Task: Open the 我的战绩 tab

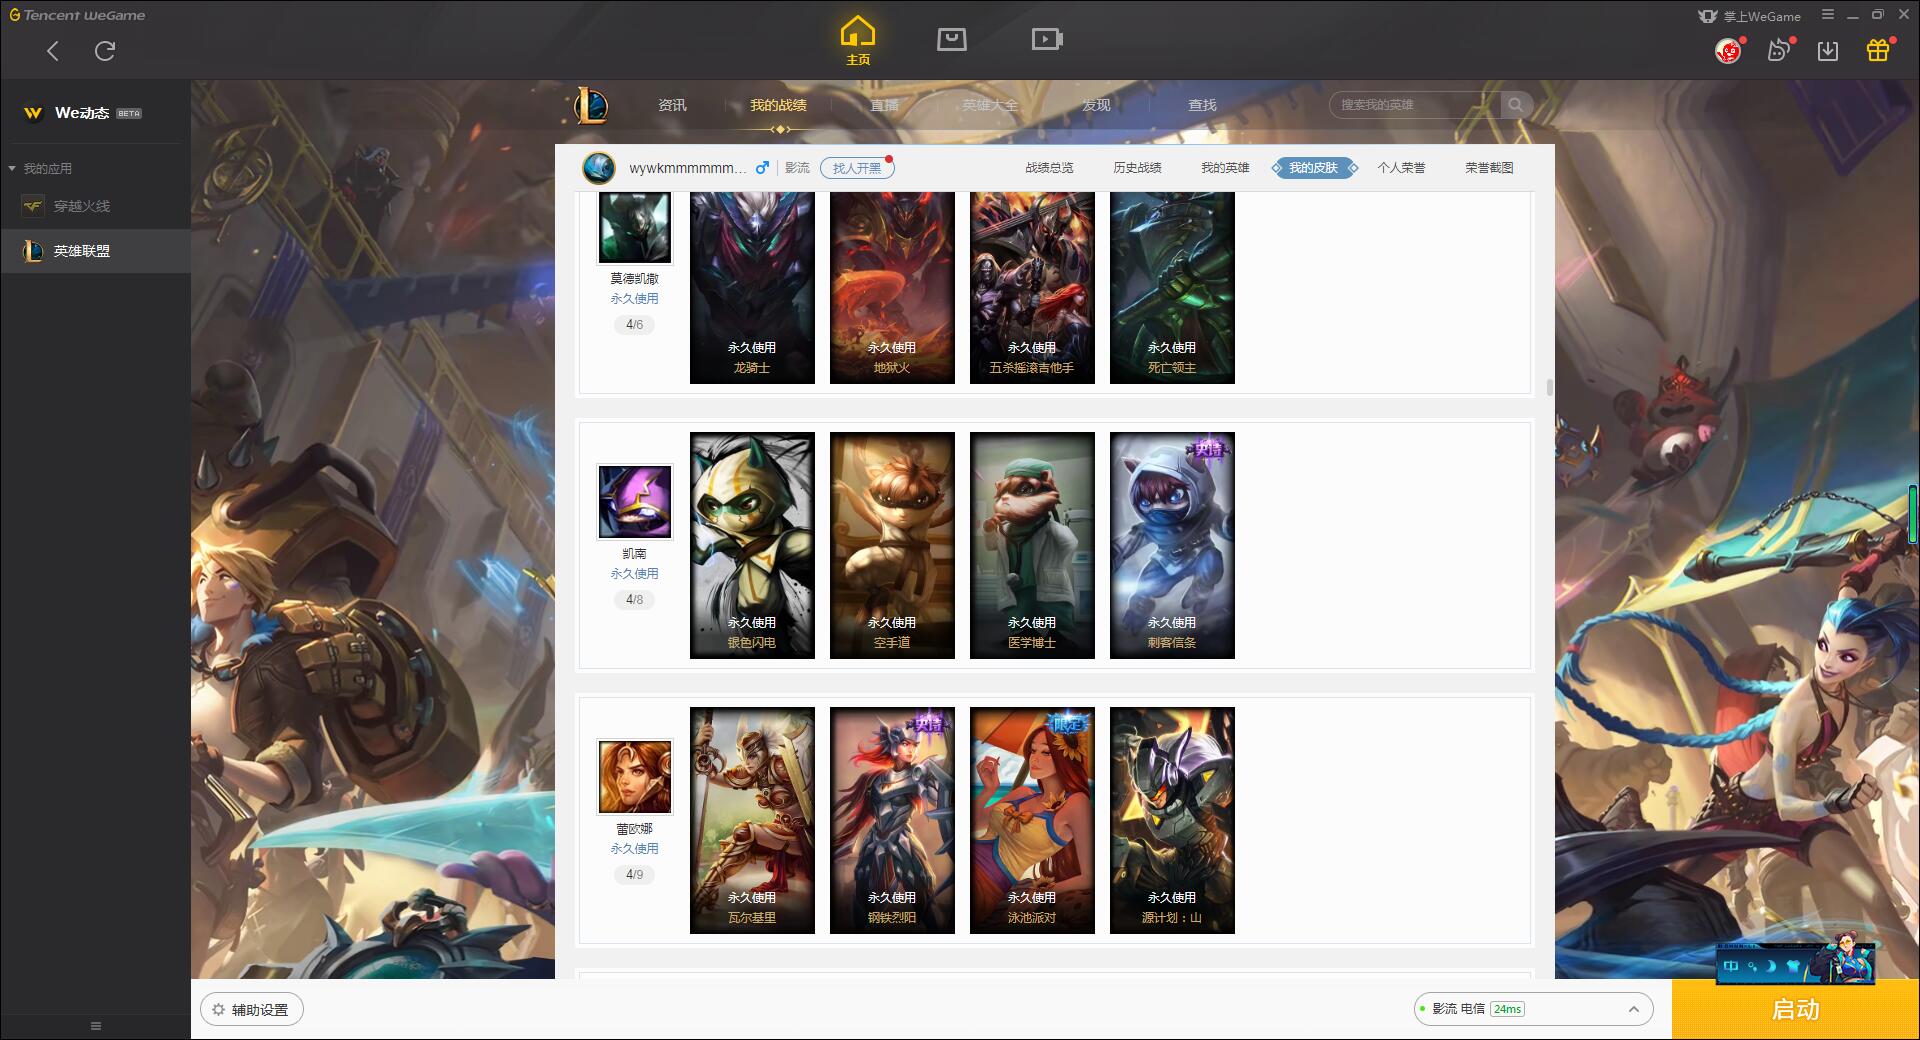Action: pos(778,105)
